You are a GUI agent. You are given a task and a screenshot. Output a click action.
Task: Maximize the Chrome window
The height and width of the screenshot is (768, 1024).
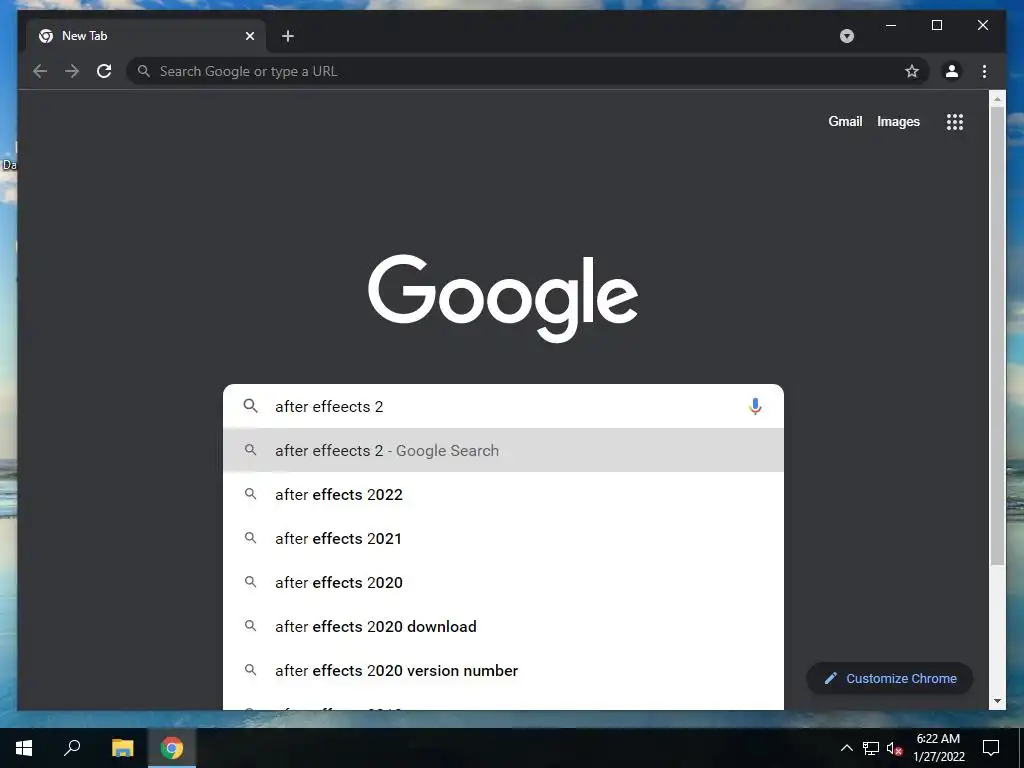pos(936,25)
